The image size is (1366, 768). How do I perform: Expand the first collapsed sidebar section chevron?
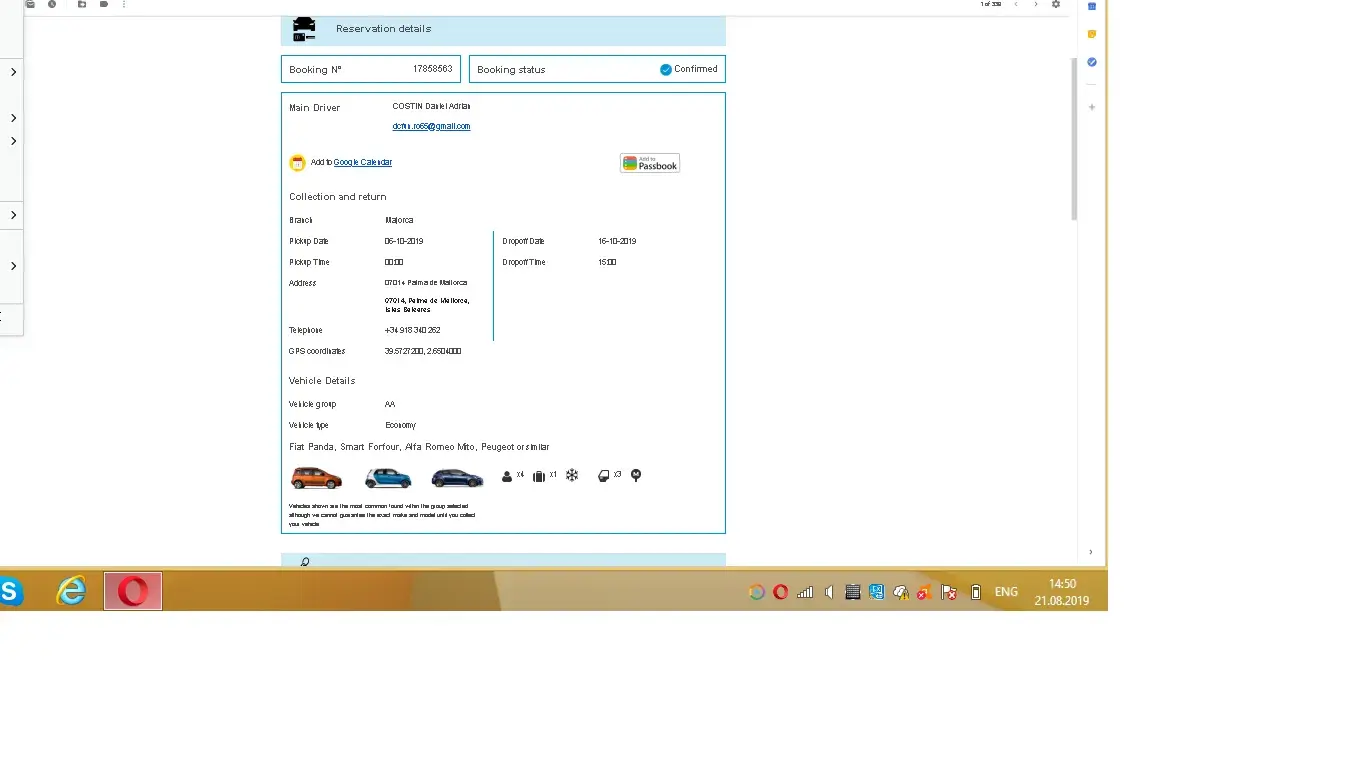click(x=13, y=72)
